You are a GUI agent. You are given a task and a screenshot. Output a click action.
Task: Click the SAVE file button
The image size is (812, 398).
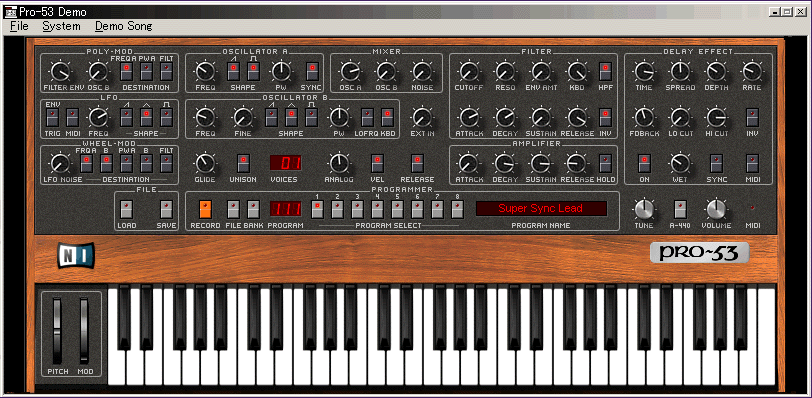point(166,209)
